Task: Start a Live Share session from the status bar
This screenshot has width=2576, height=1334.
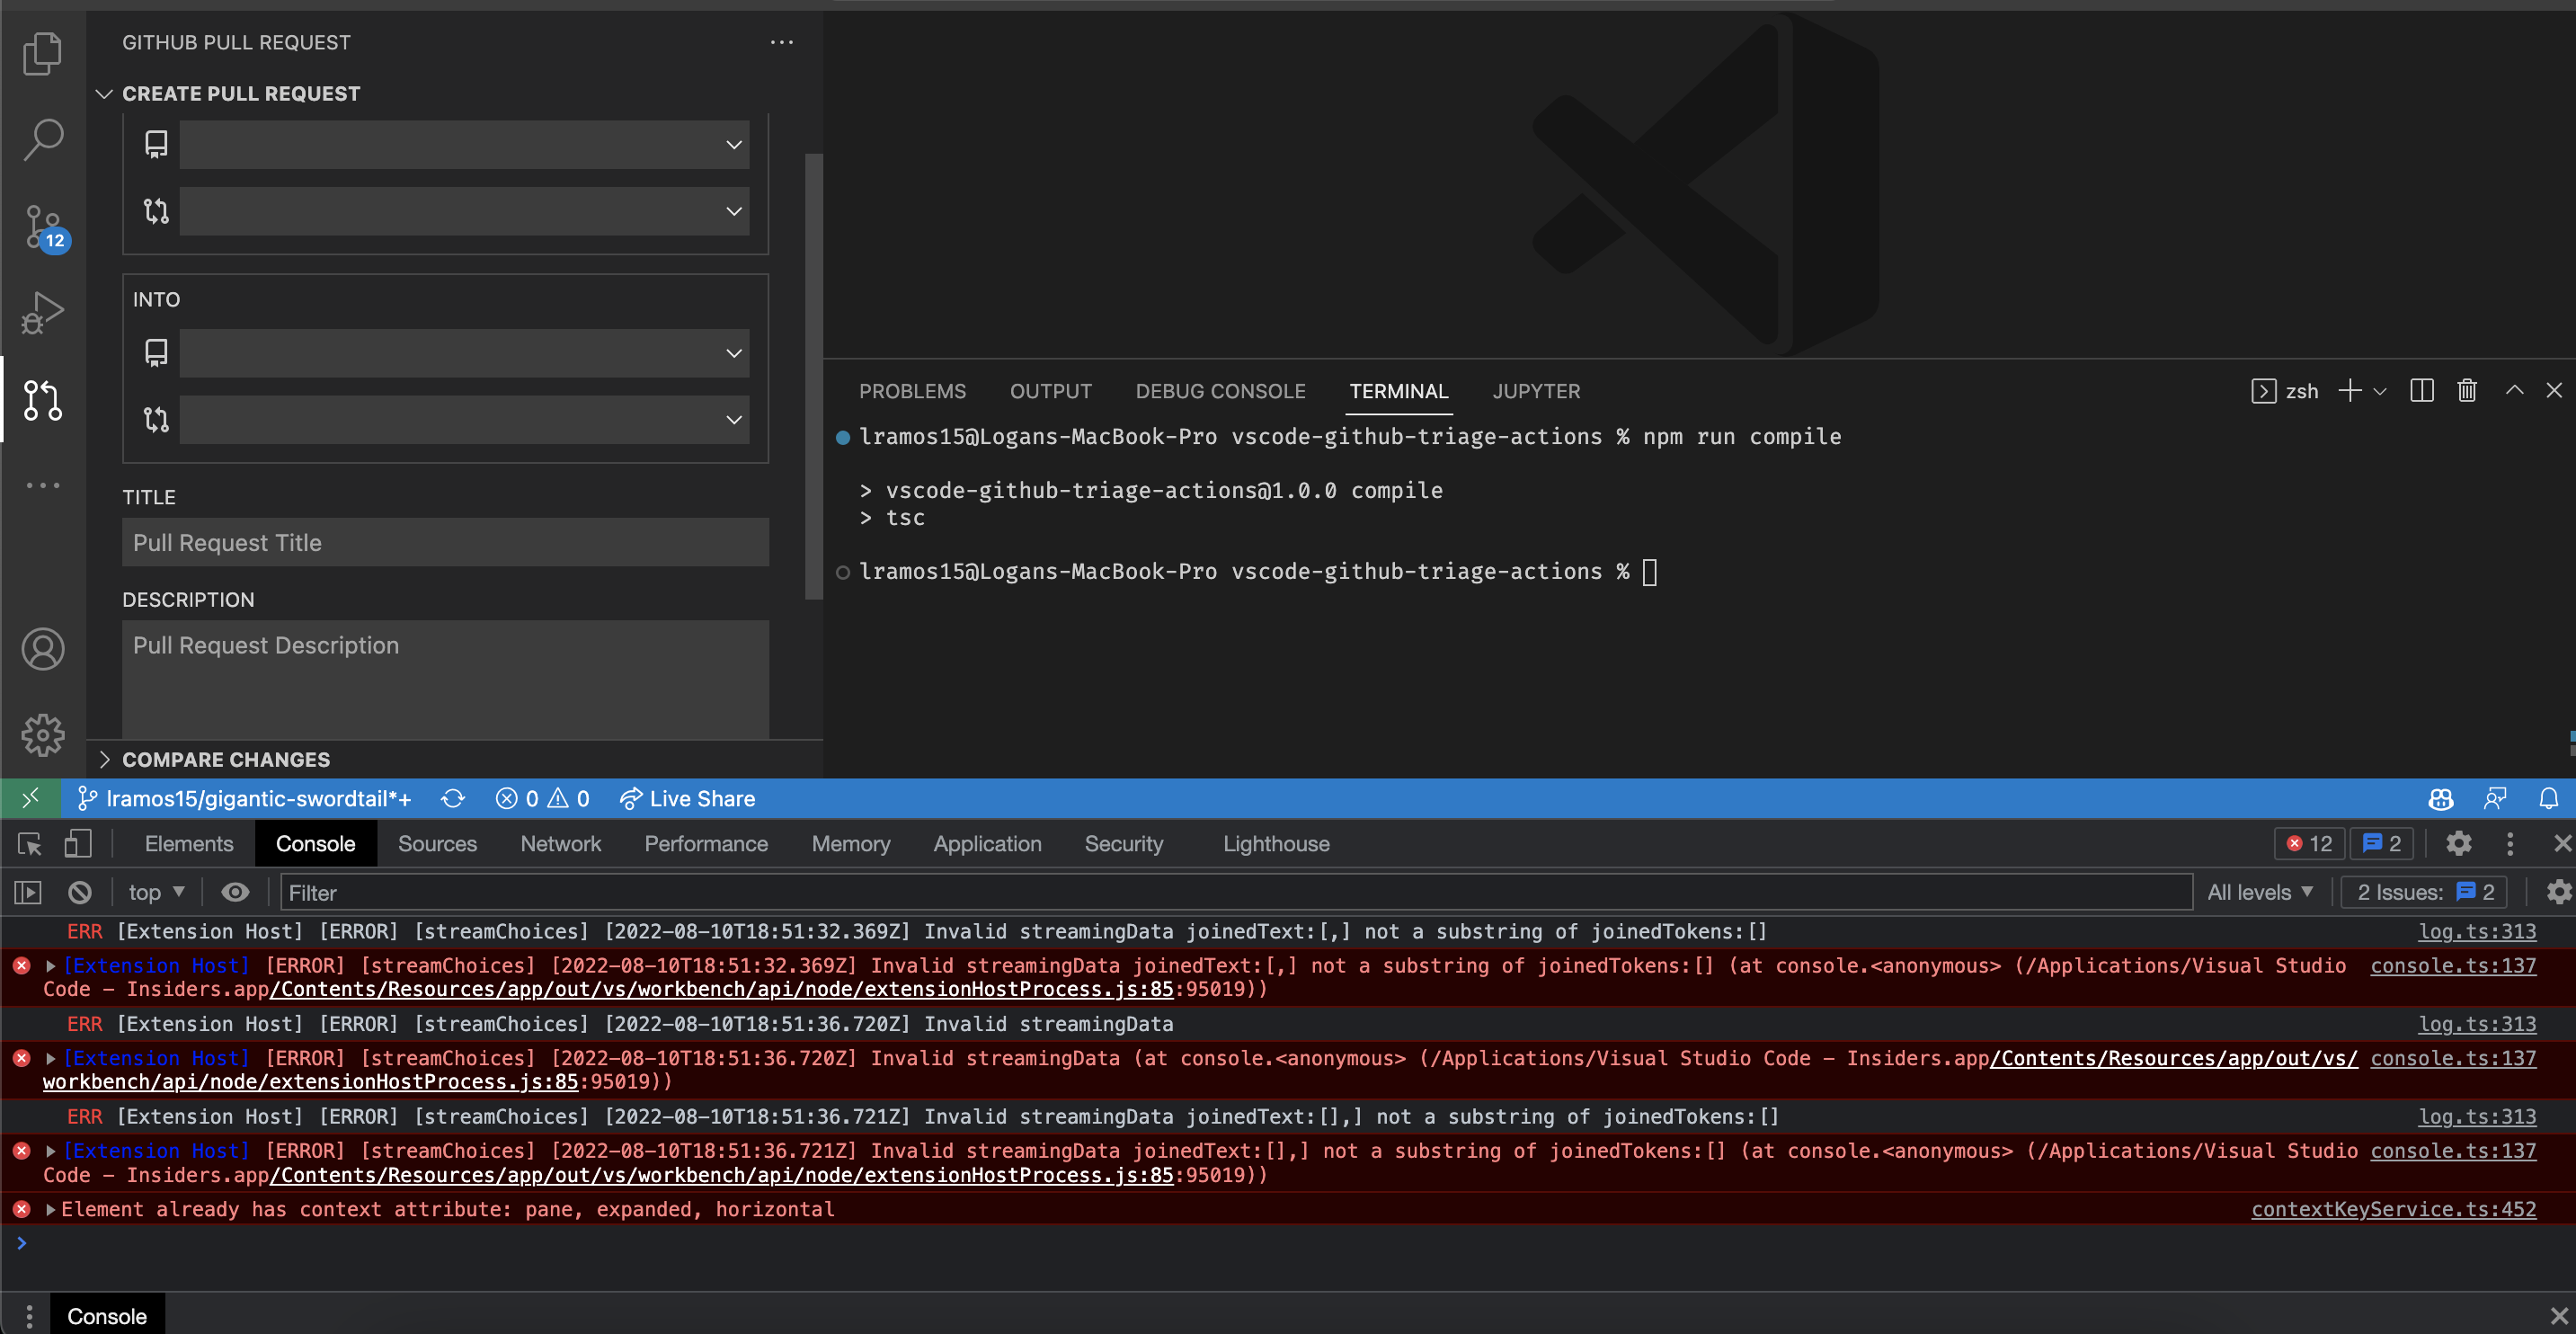Action: point(687,798)
